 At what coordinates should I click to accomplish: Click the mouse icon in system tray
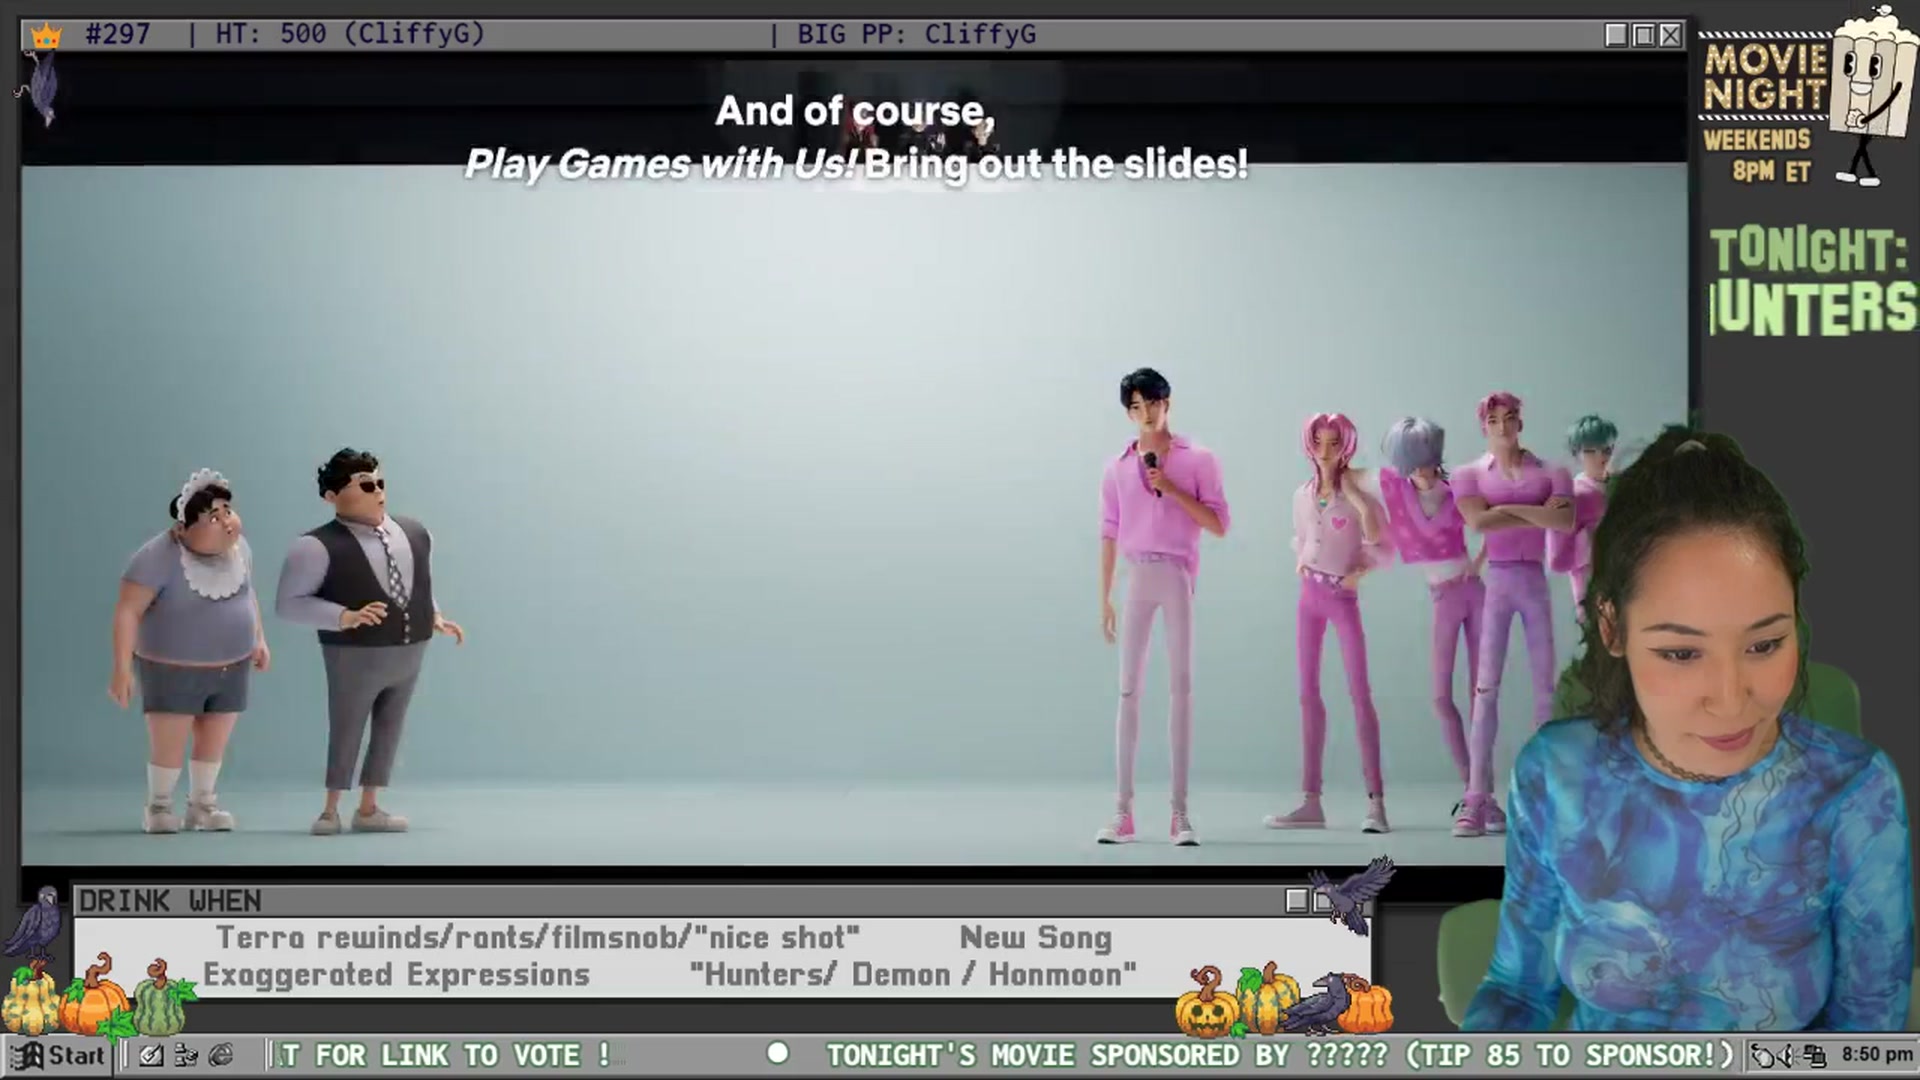[1763, 1055]
